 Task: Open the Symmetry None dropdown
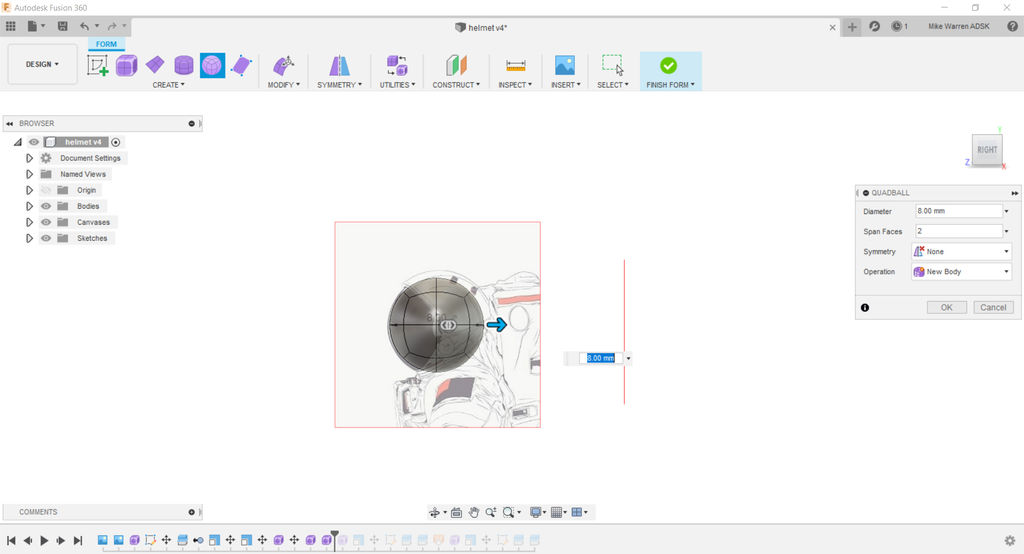coord(961,252)
